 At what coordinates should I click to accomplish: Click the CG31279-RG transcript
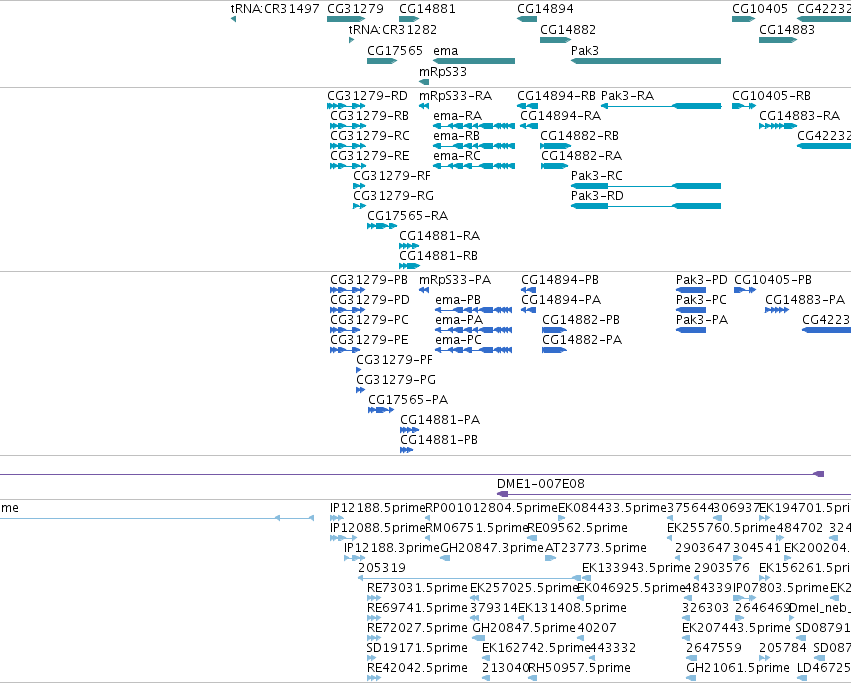pyautogui.click(x=359, y=206)
